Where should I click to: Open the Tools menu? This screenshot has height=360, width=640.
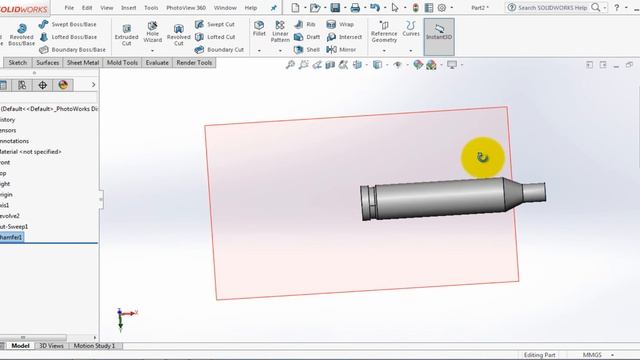[x=151, y=8]
